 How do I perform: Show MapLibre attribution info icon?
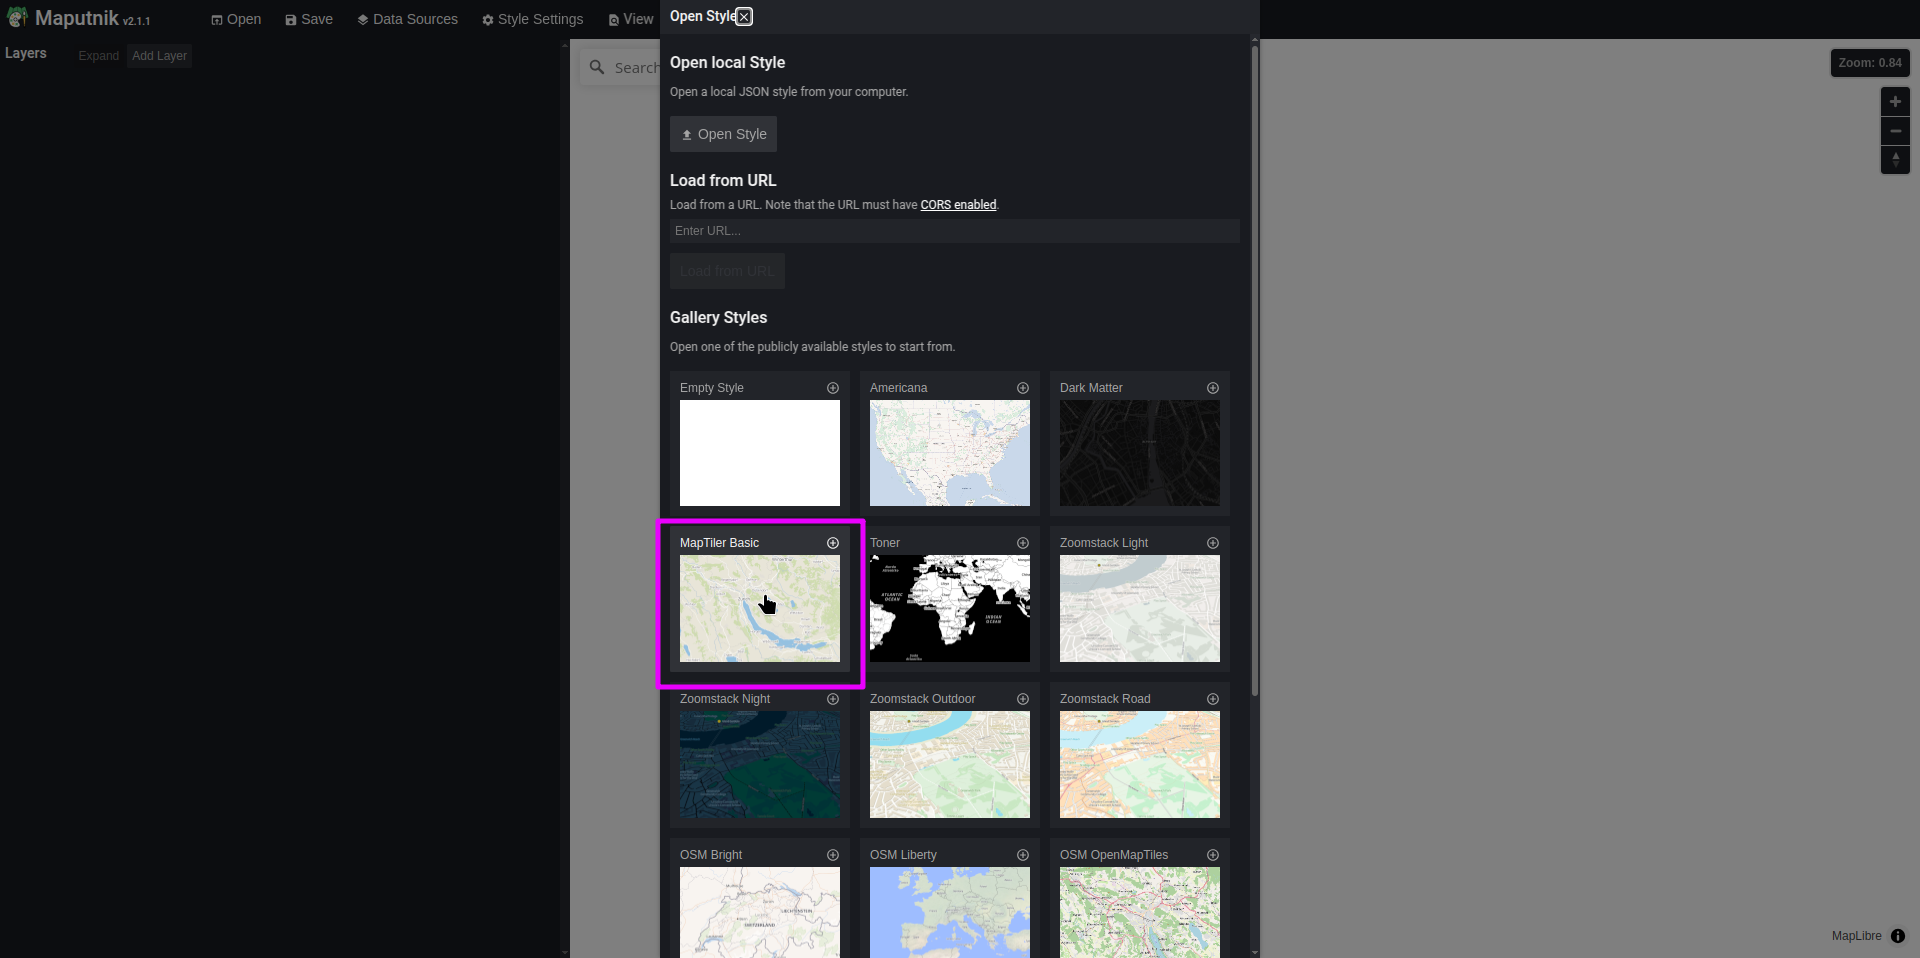point(1897,936)
